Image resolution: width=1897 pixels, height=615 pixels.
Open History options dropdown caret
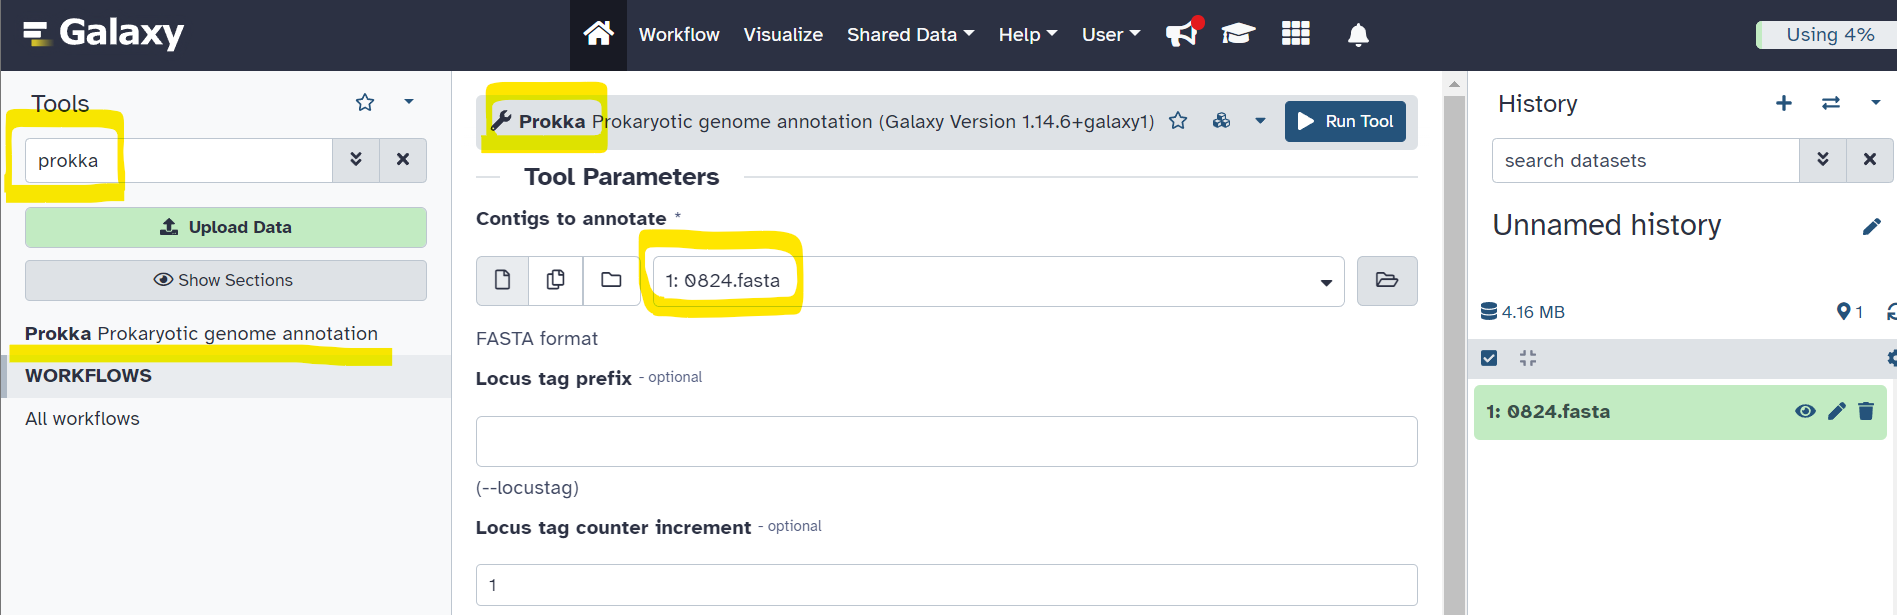click(x=1876, y=102)
